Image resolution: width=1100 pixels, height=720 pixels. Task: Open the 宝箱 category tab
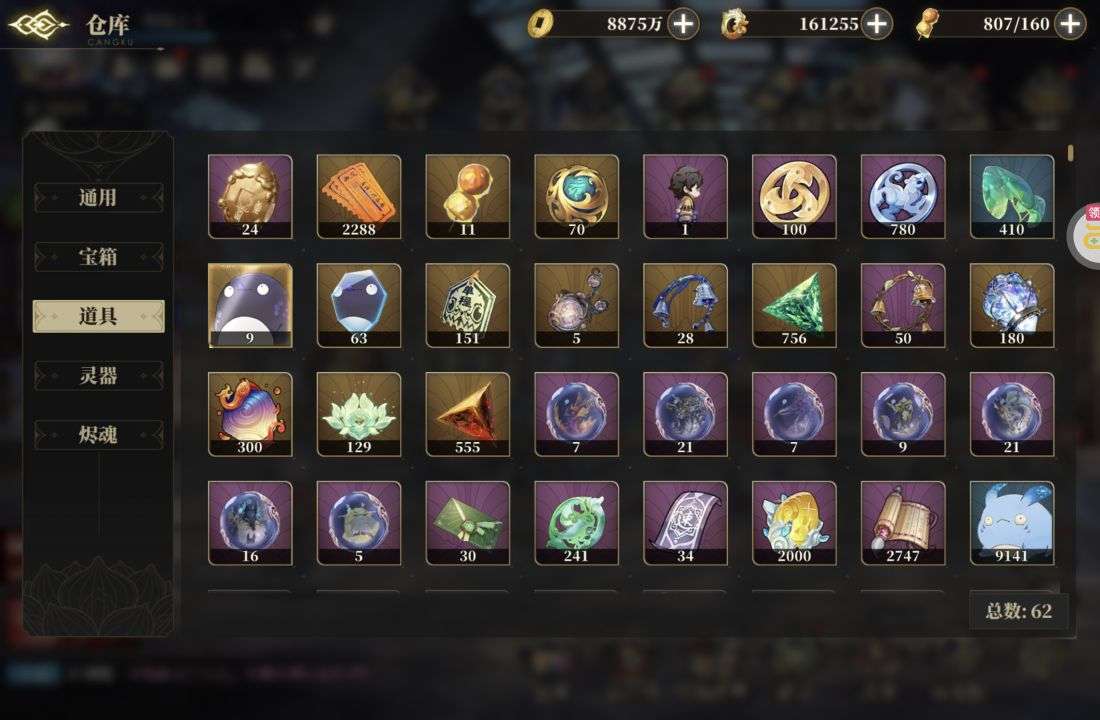click(x=98, y=257)
